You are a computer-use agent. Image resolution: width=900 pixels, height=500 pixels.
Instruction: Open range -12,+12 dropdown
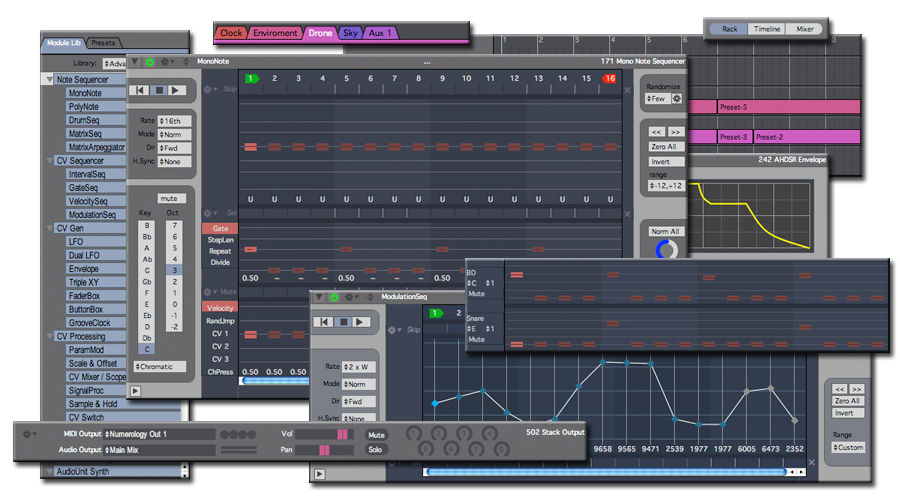tap(666, 186)
